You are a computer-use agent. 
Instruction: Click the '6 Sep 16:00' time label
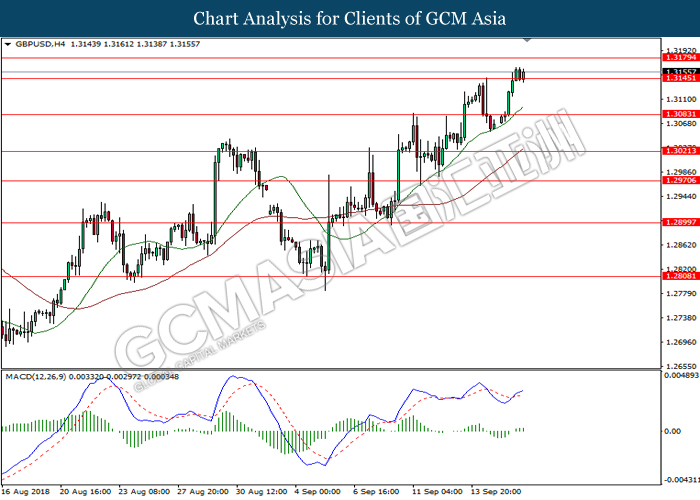pos(377,492)
